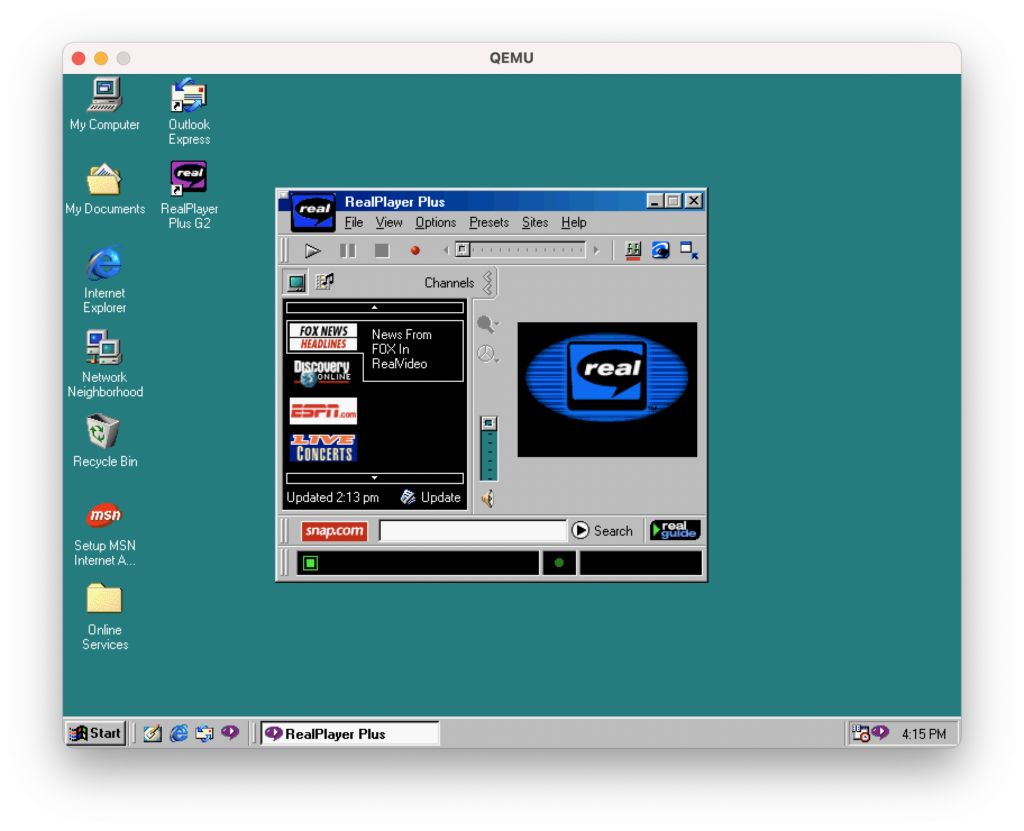The height and width of the screenshot is (831, 1024).
Task: Click the blue eye icon in toolbar
Action: [660, 250]
